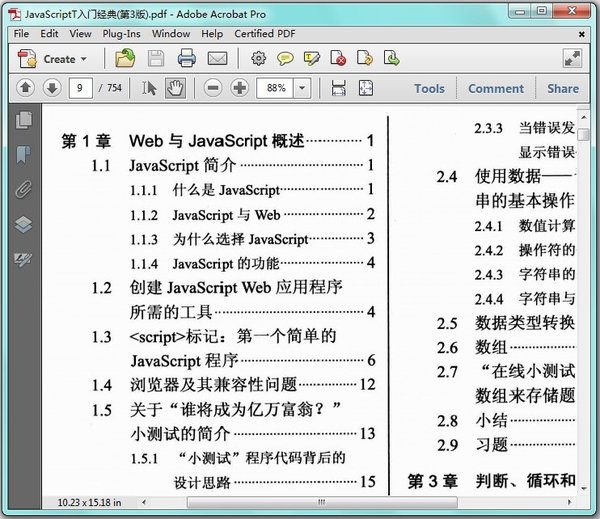Add a sticky note comment

(285, 59)
